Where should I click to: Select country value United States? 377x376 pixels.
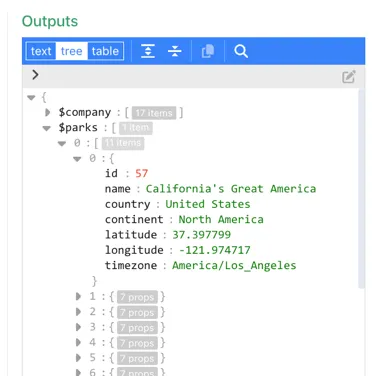coord(208,204)
